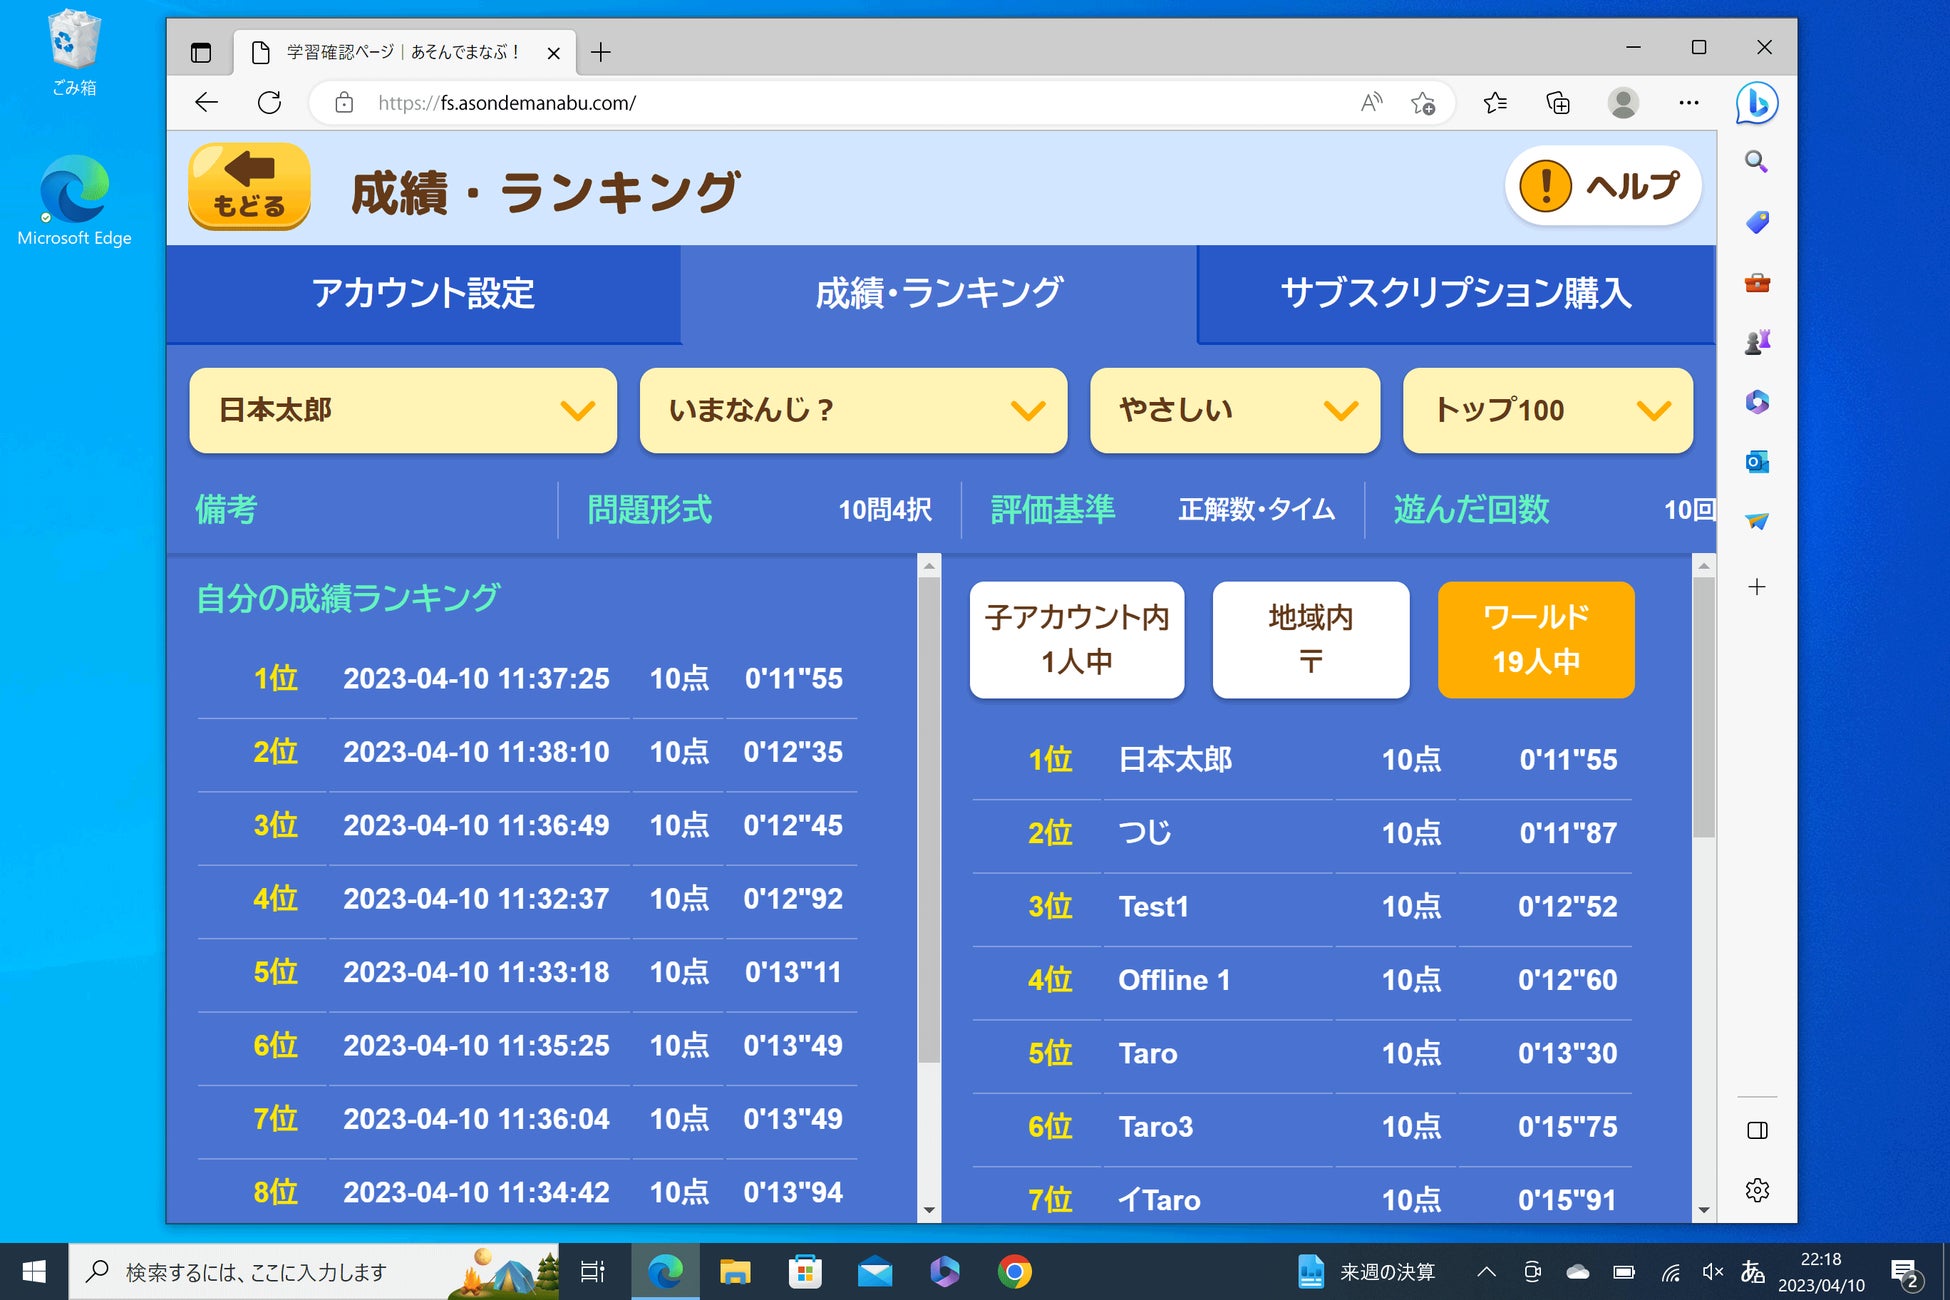Open Collections icon in toolbar
Viewport: 1950px width, 1300px height.
(1558, 103)
